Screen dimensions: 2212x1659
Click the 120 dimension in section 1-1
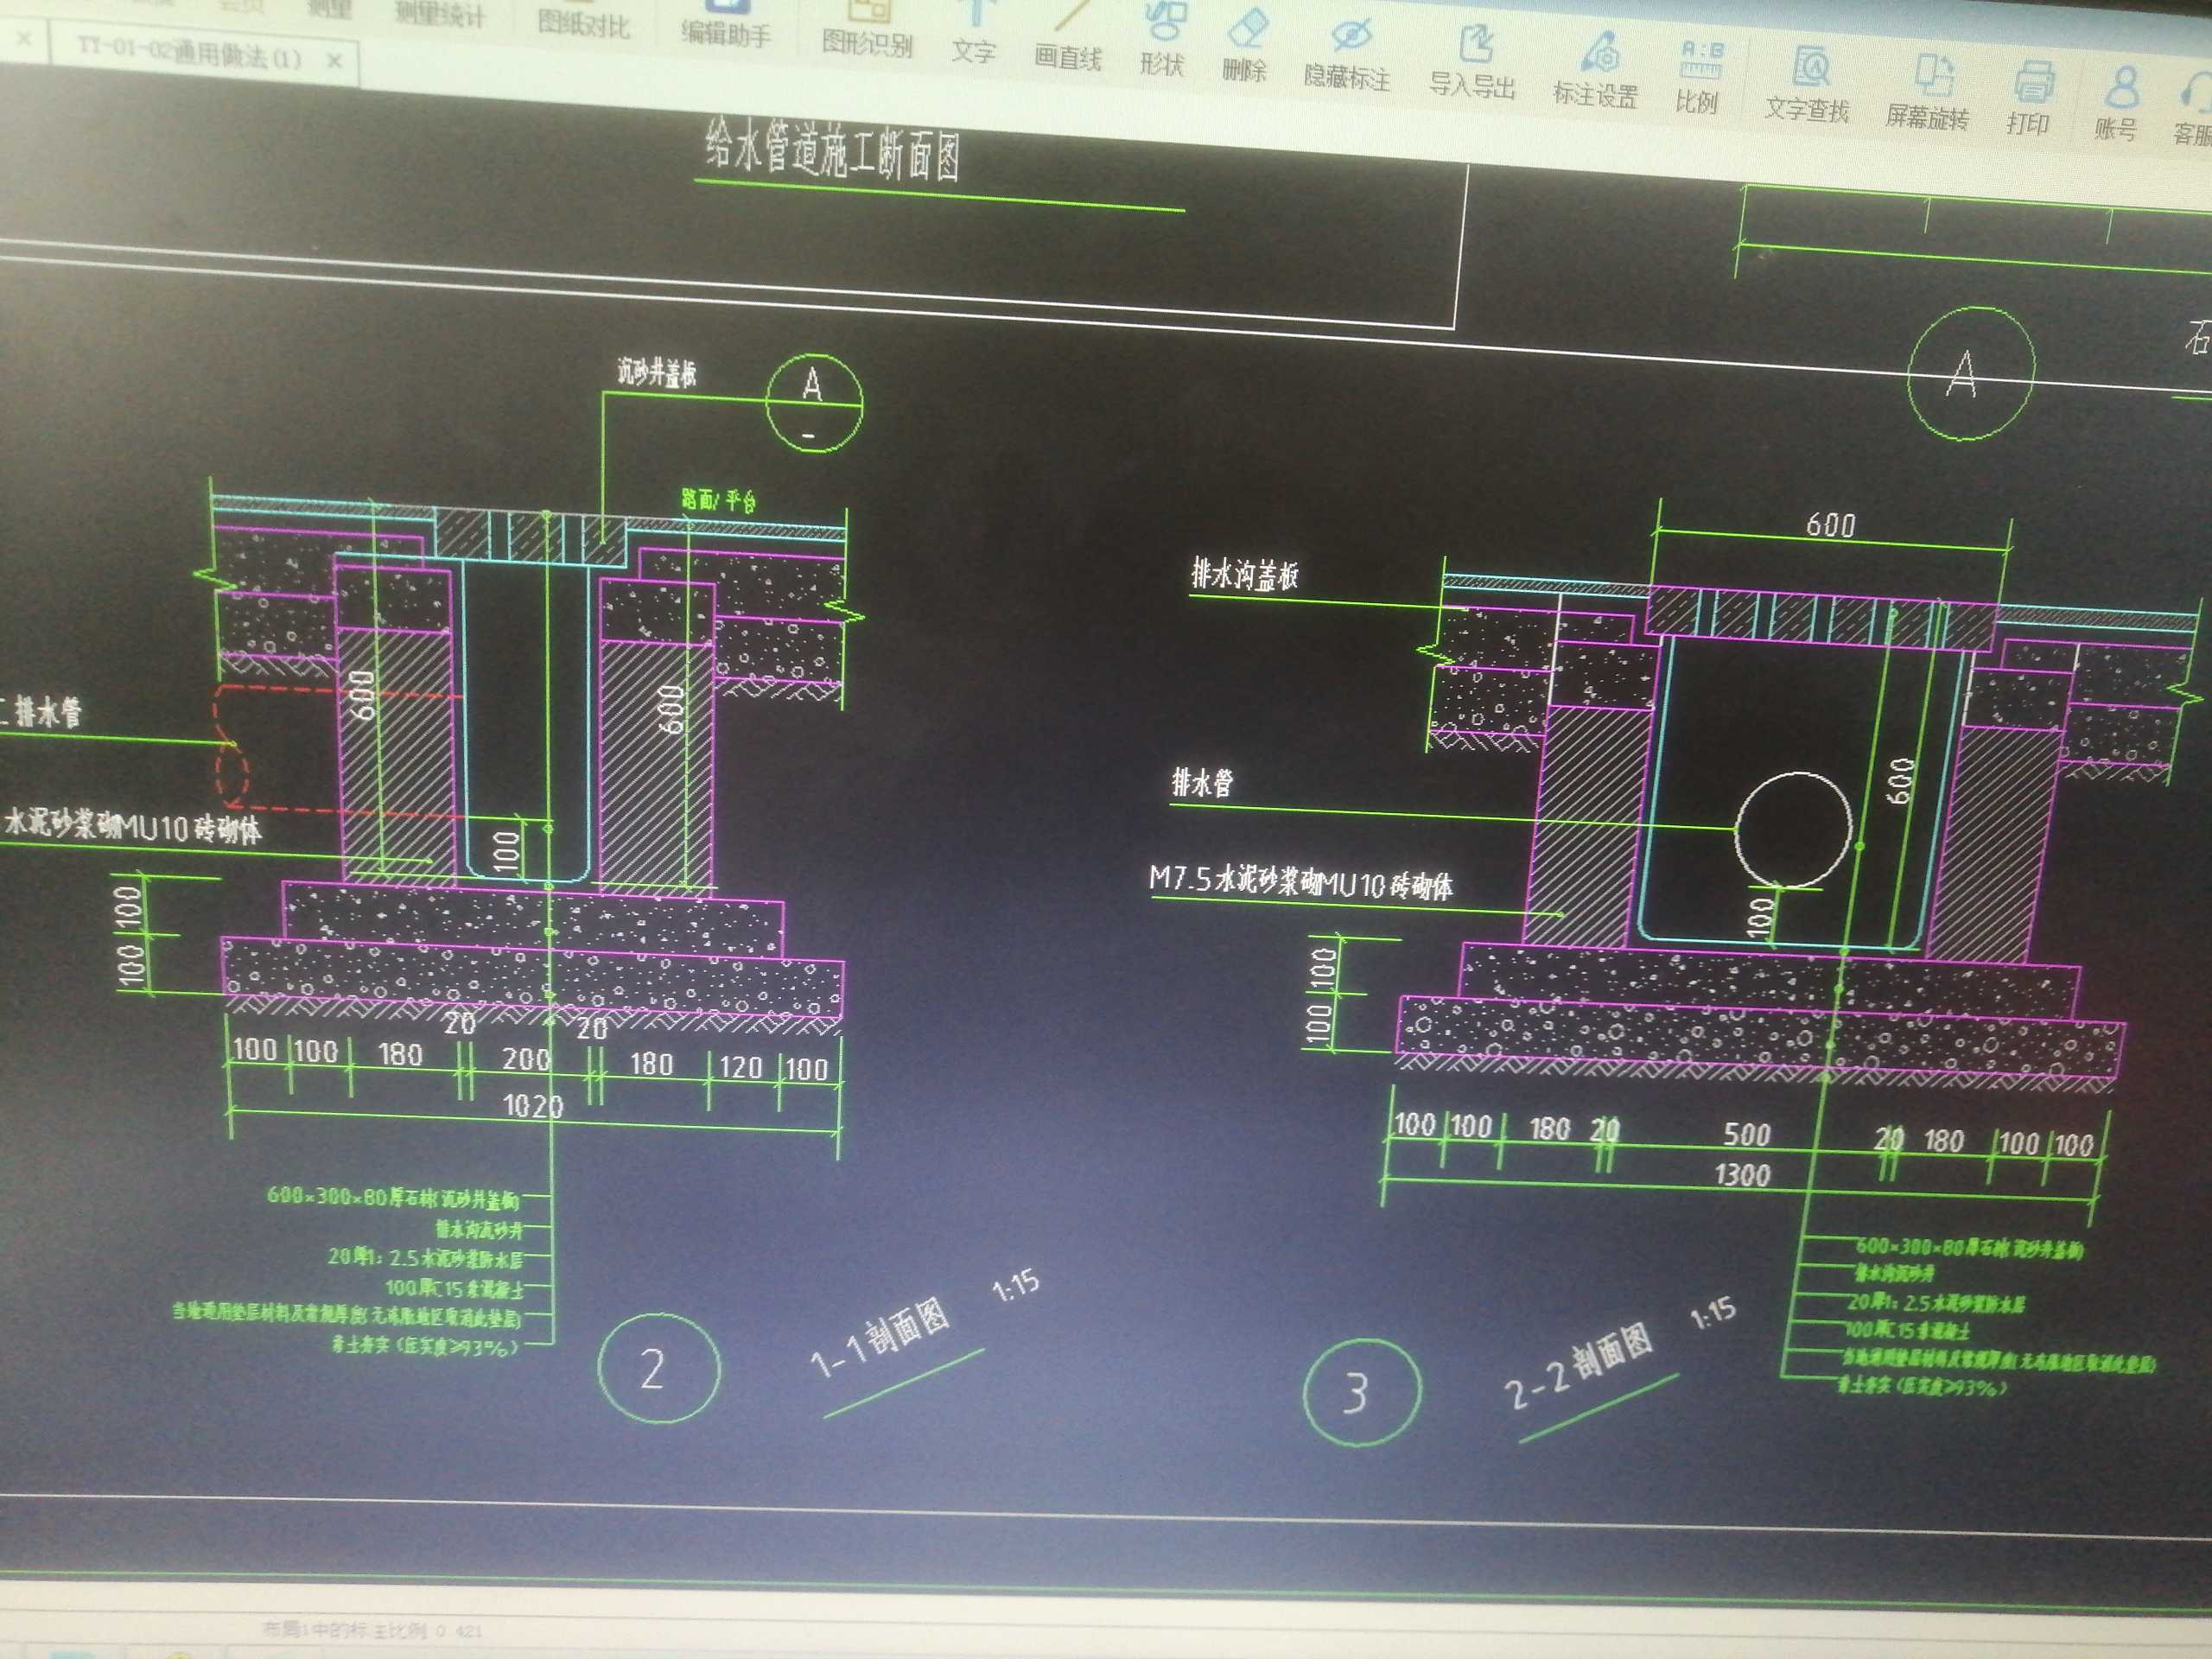click(x=741, y=1068)
